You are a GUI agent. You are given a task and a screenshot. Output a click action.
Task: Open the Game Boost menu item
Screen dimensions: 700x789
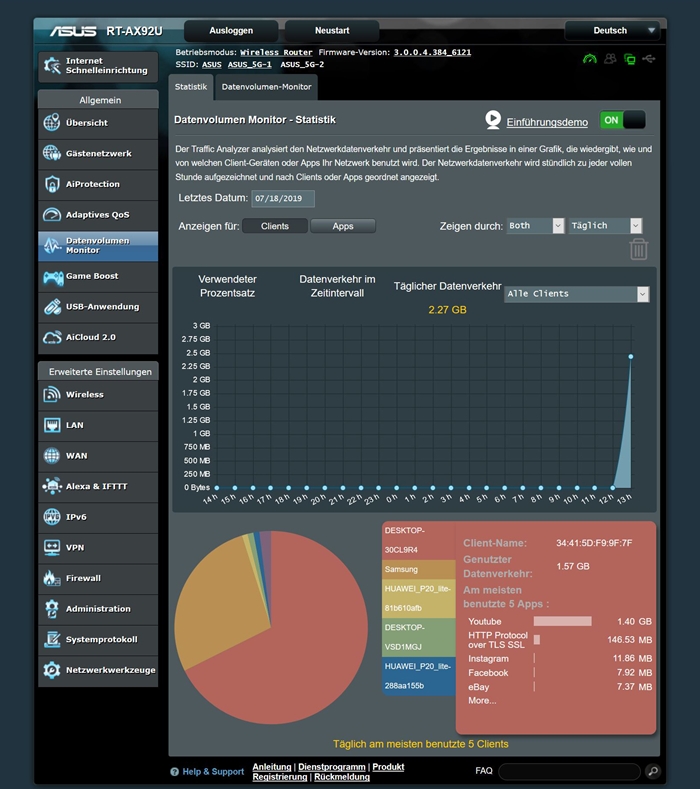(98, 276)
